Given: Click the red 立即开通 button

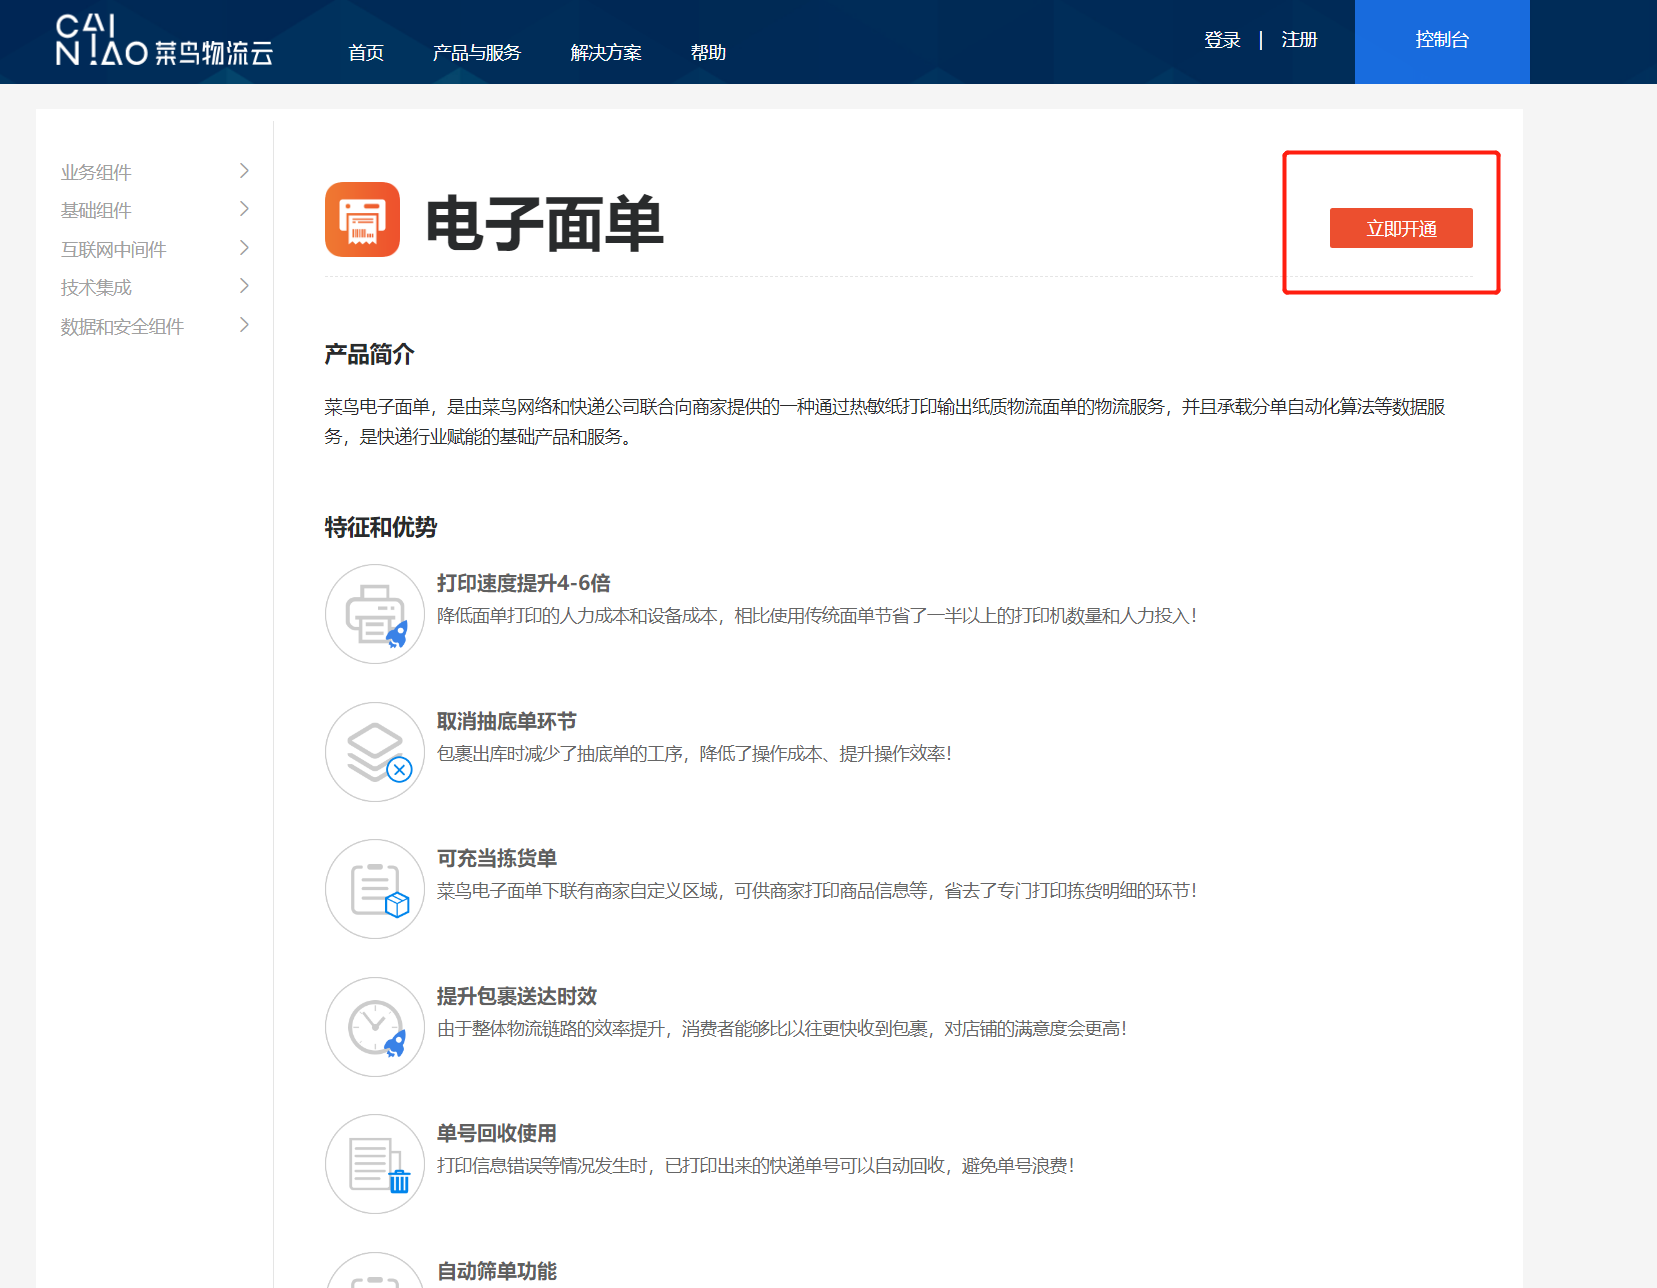Looking at the screenshot, I should [1401, 228].
